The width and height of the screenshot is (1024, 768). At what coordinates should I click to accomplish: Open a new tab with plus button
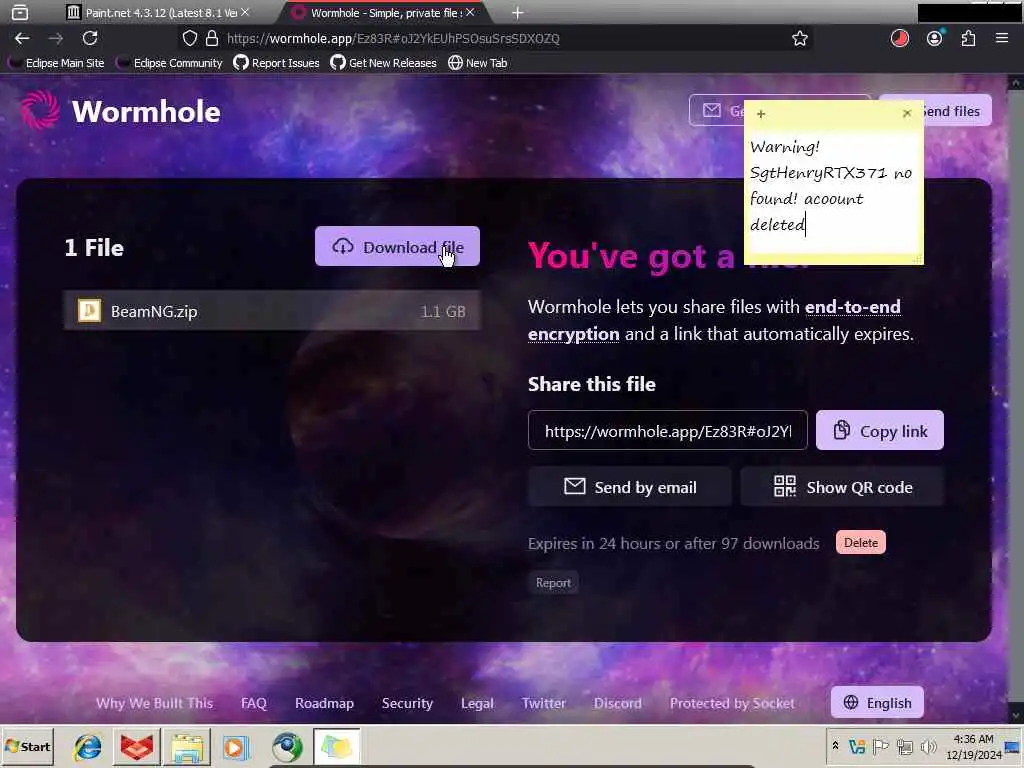[x=517, y=12]
